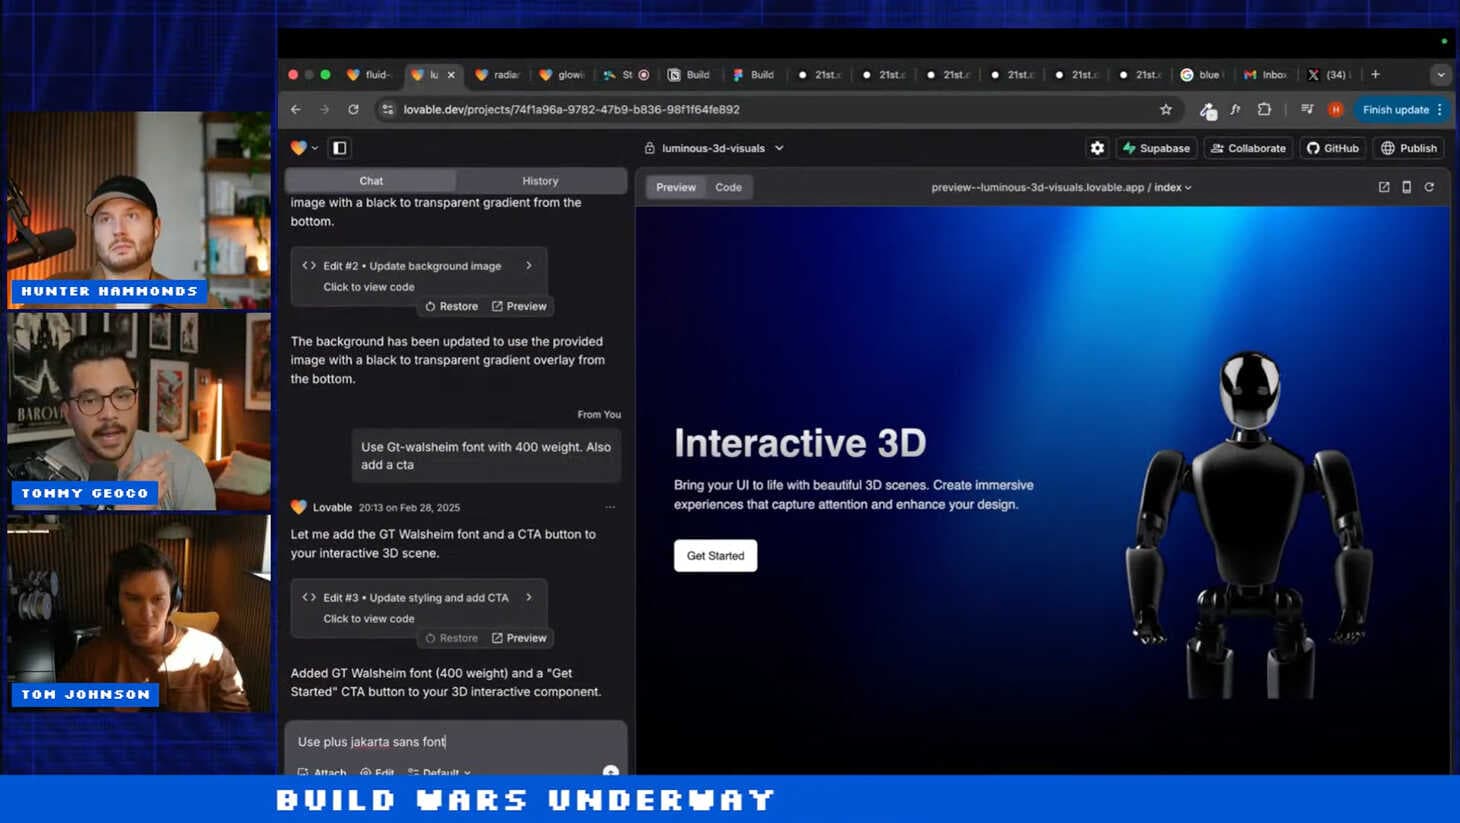
Task: Publish the project
Action: coord(1408,148)
